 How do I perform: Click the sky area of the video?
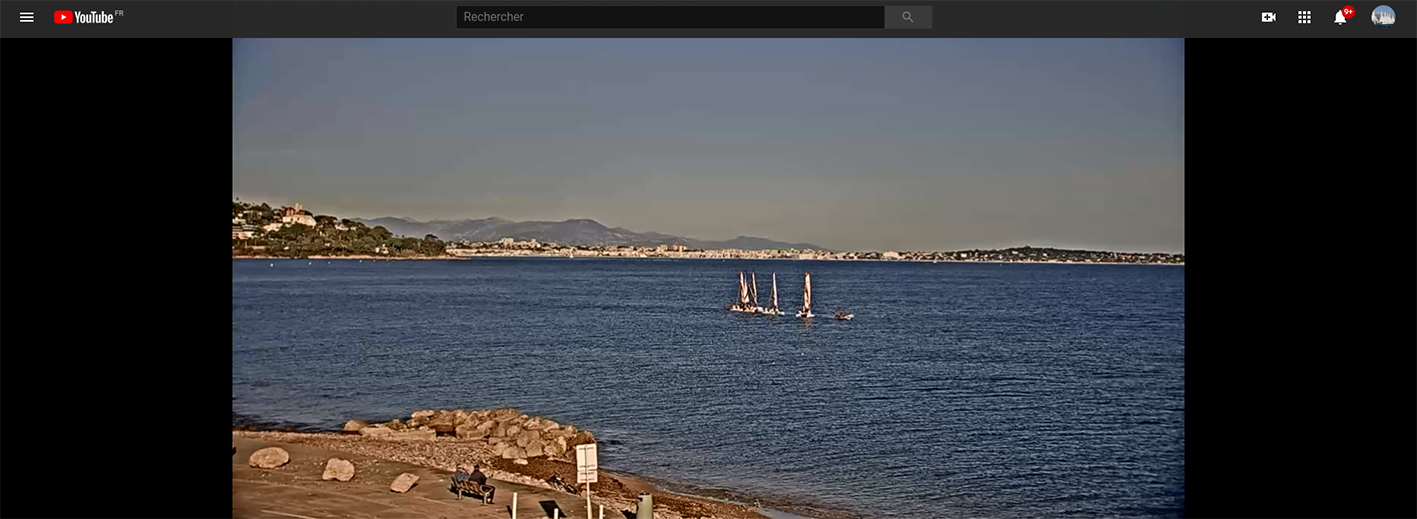pyautogui.click(x=700, y=120)
